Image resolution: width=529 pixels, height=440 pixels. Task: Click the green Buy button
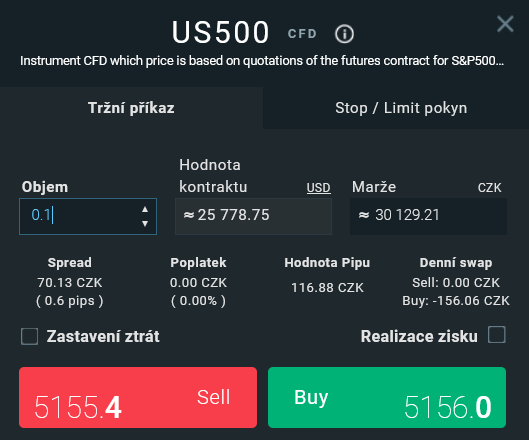(x=387, y=397)
